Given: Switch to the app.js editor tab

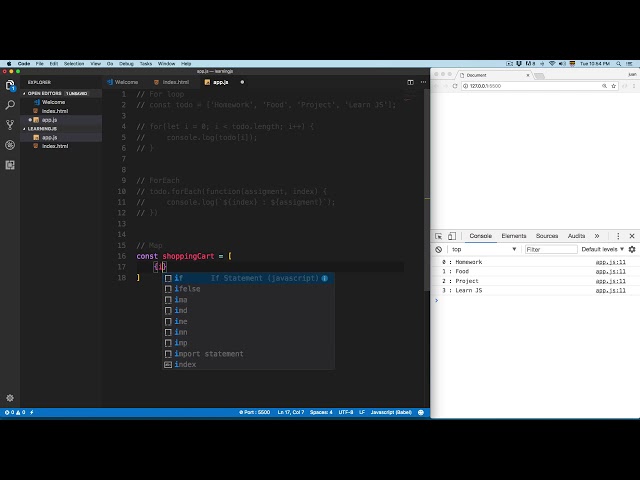Looking at the screenshot, I should coord(217,82).
